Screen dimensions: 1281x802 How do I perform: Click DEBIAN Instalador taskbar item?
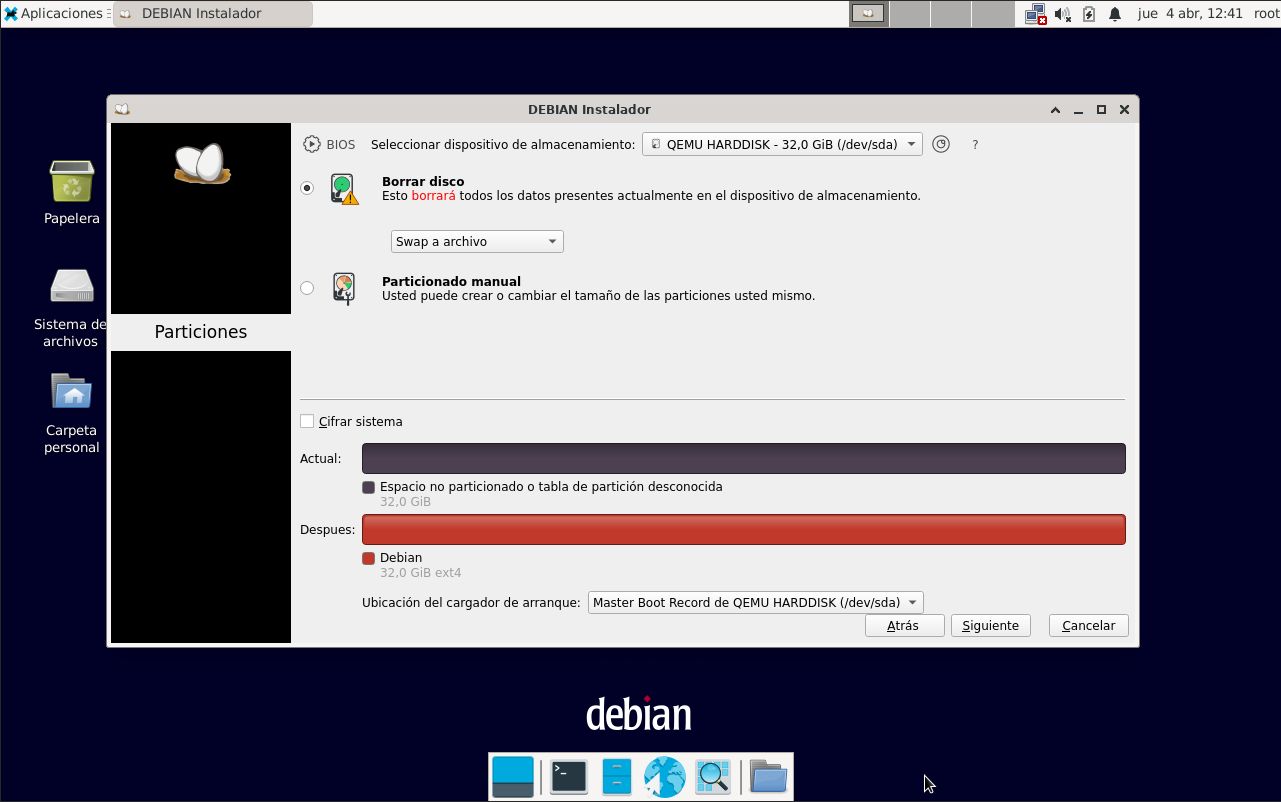point(212,14)
